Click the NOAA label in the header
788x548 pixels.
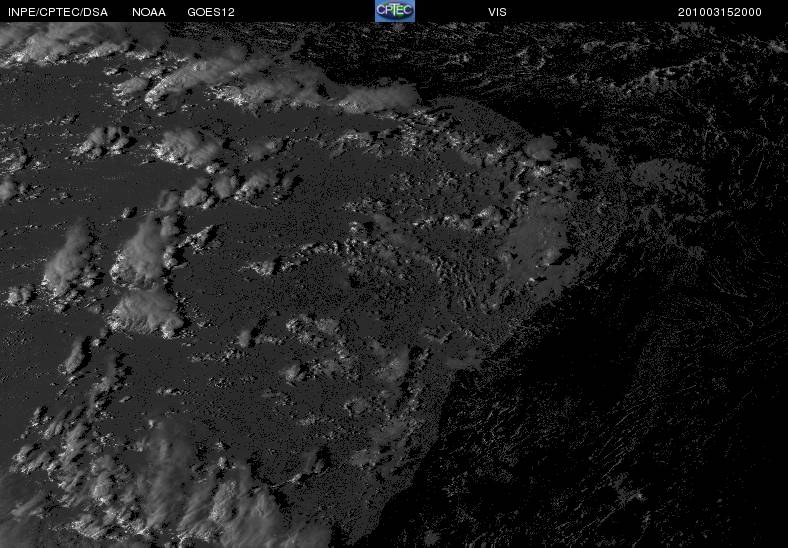click(149, 12)
